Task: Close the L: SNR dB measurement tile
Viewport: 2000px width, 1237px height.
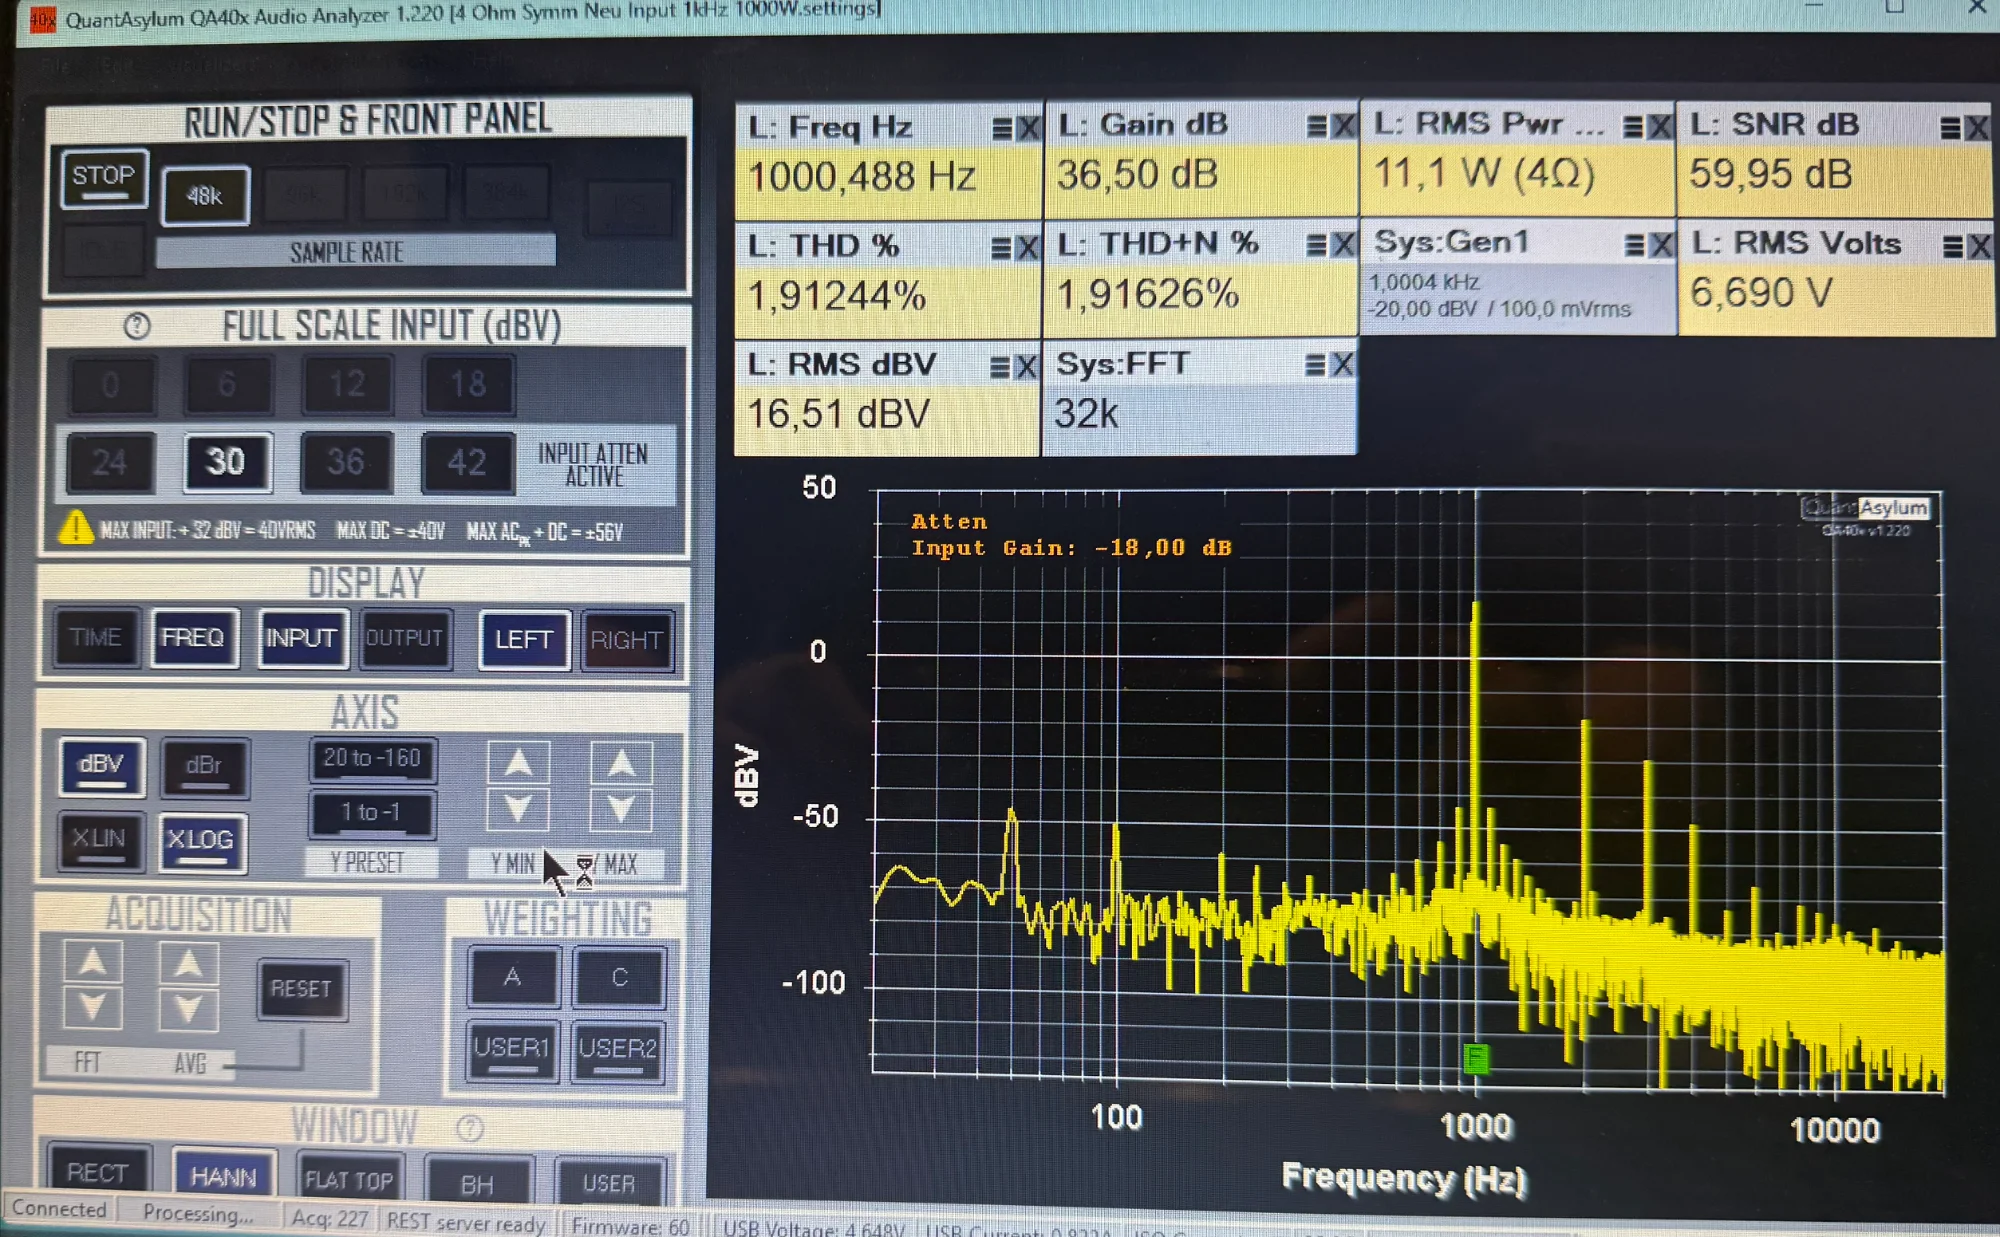Action: tap(1977, 128)
